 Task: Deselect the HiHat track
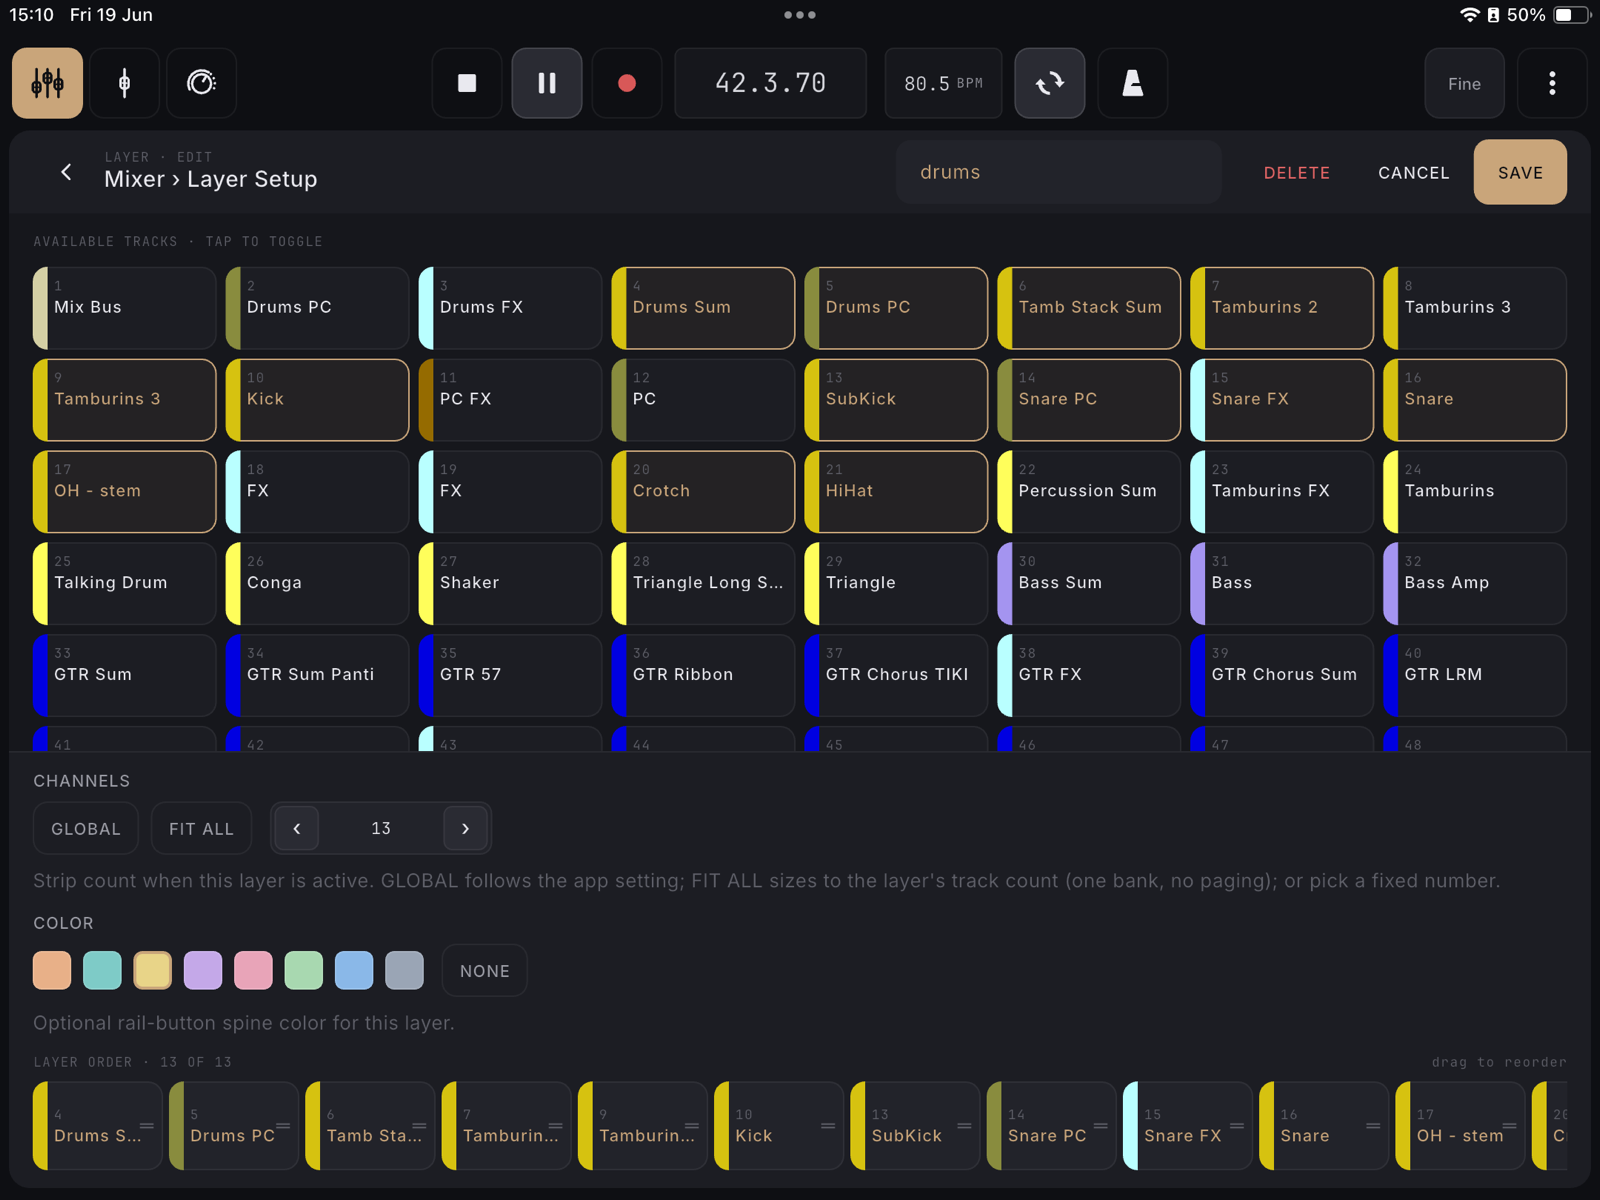point(896,492)
